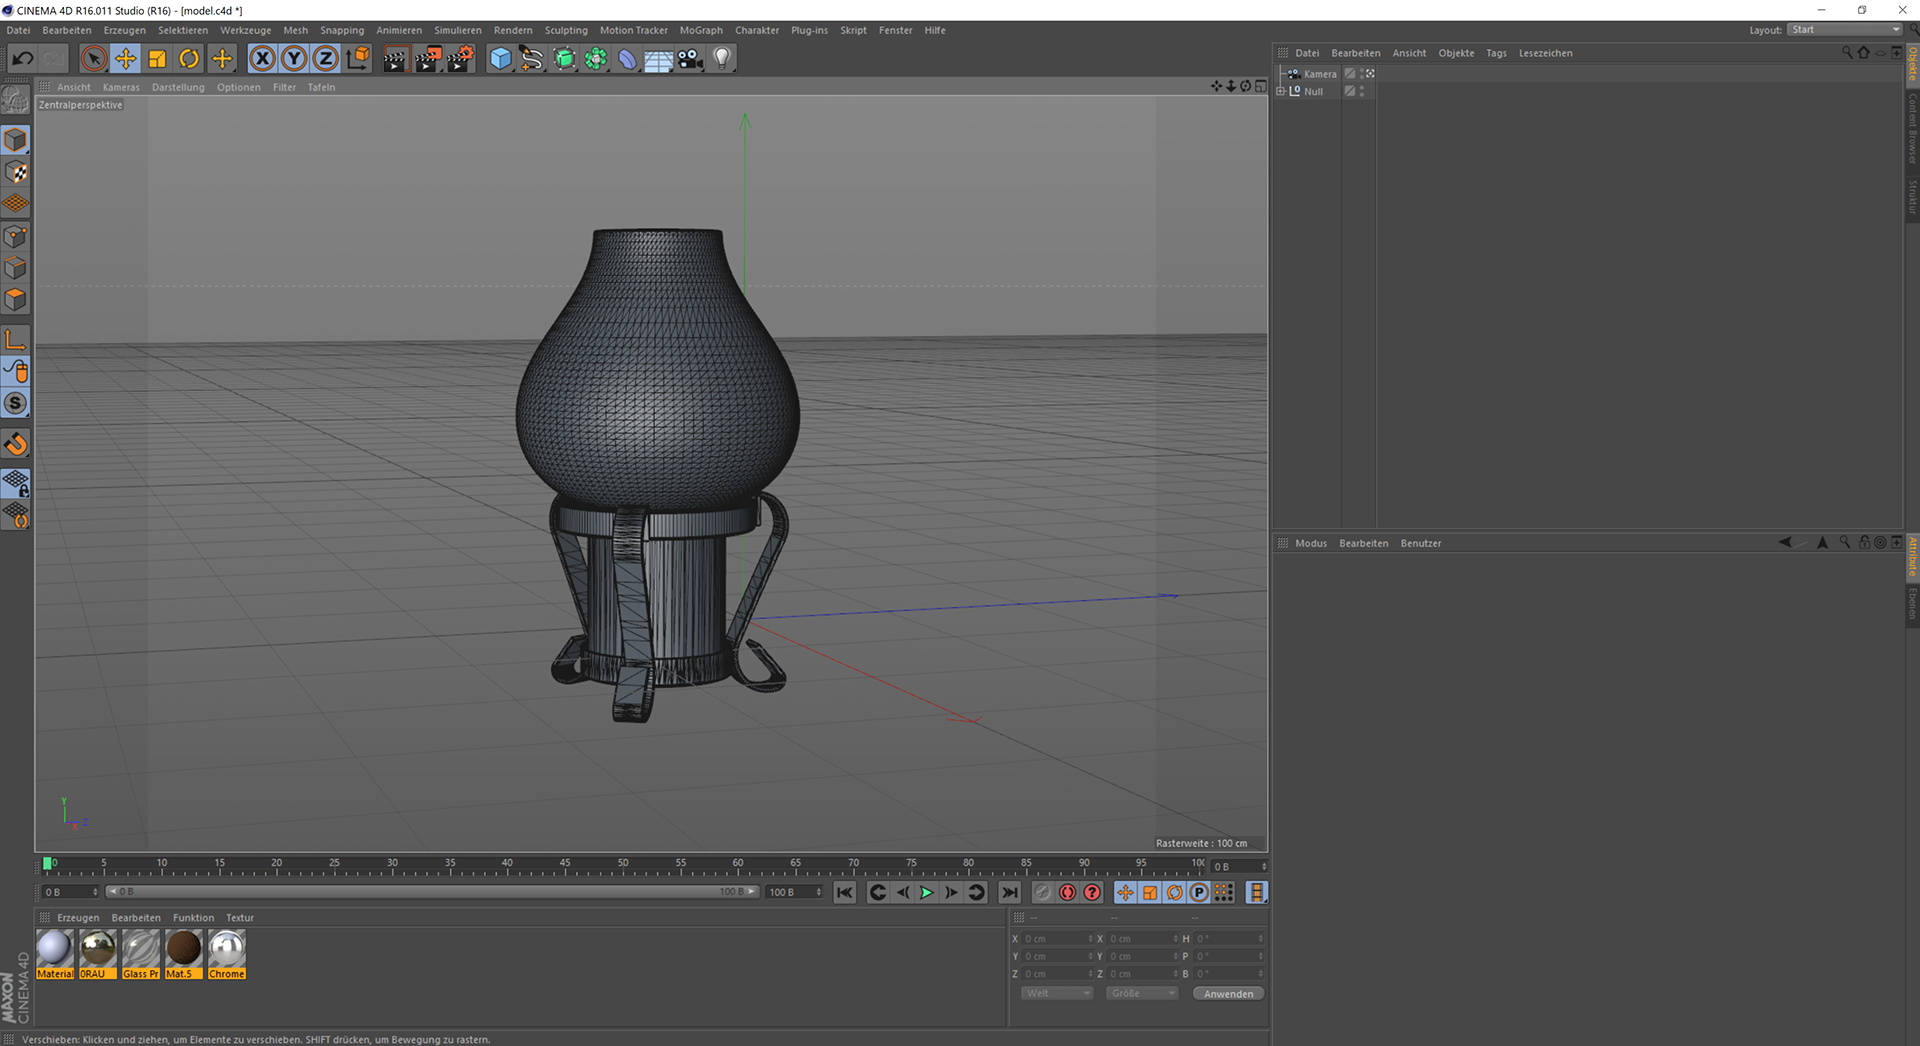Open the Rendern menu
Viewport: 1920px width, 1046px height.
[x=513, y=30]
